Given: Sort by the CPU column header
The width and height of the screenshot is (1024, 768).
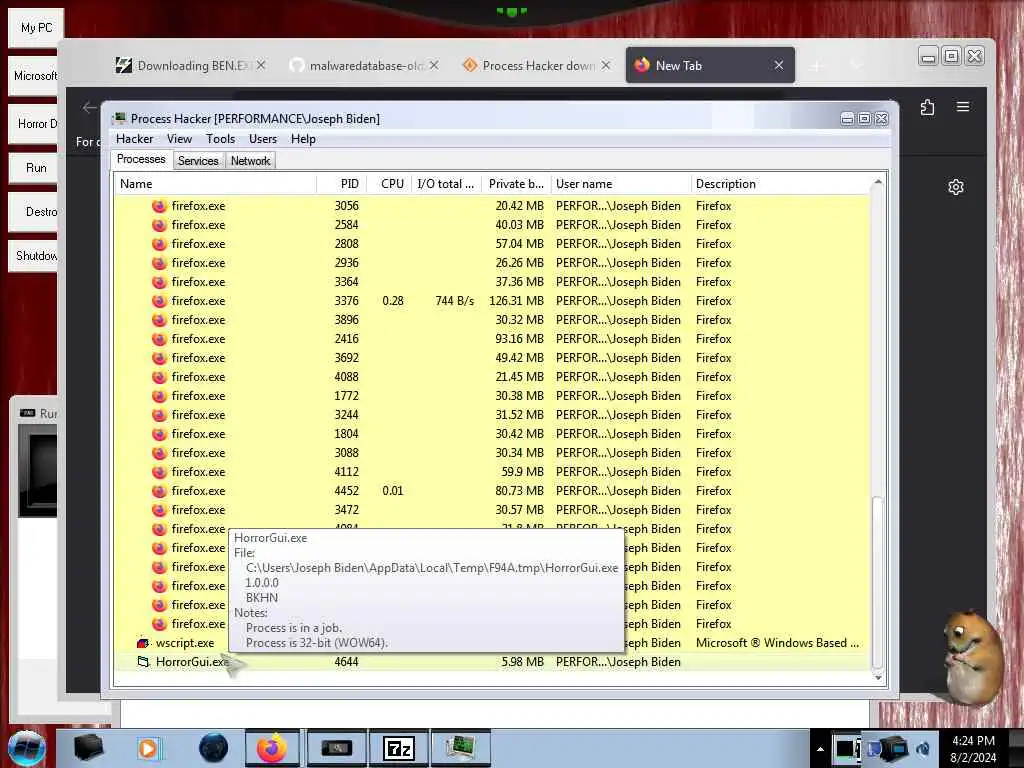Looking at the screenshot, I should (x=391, y=184).
